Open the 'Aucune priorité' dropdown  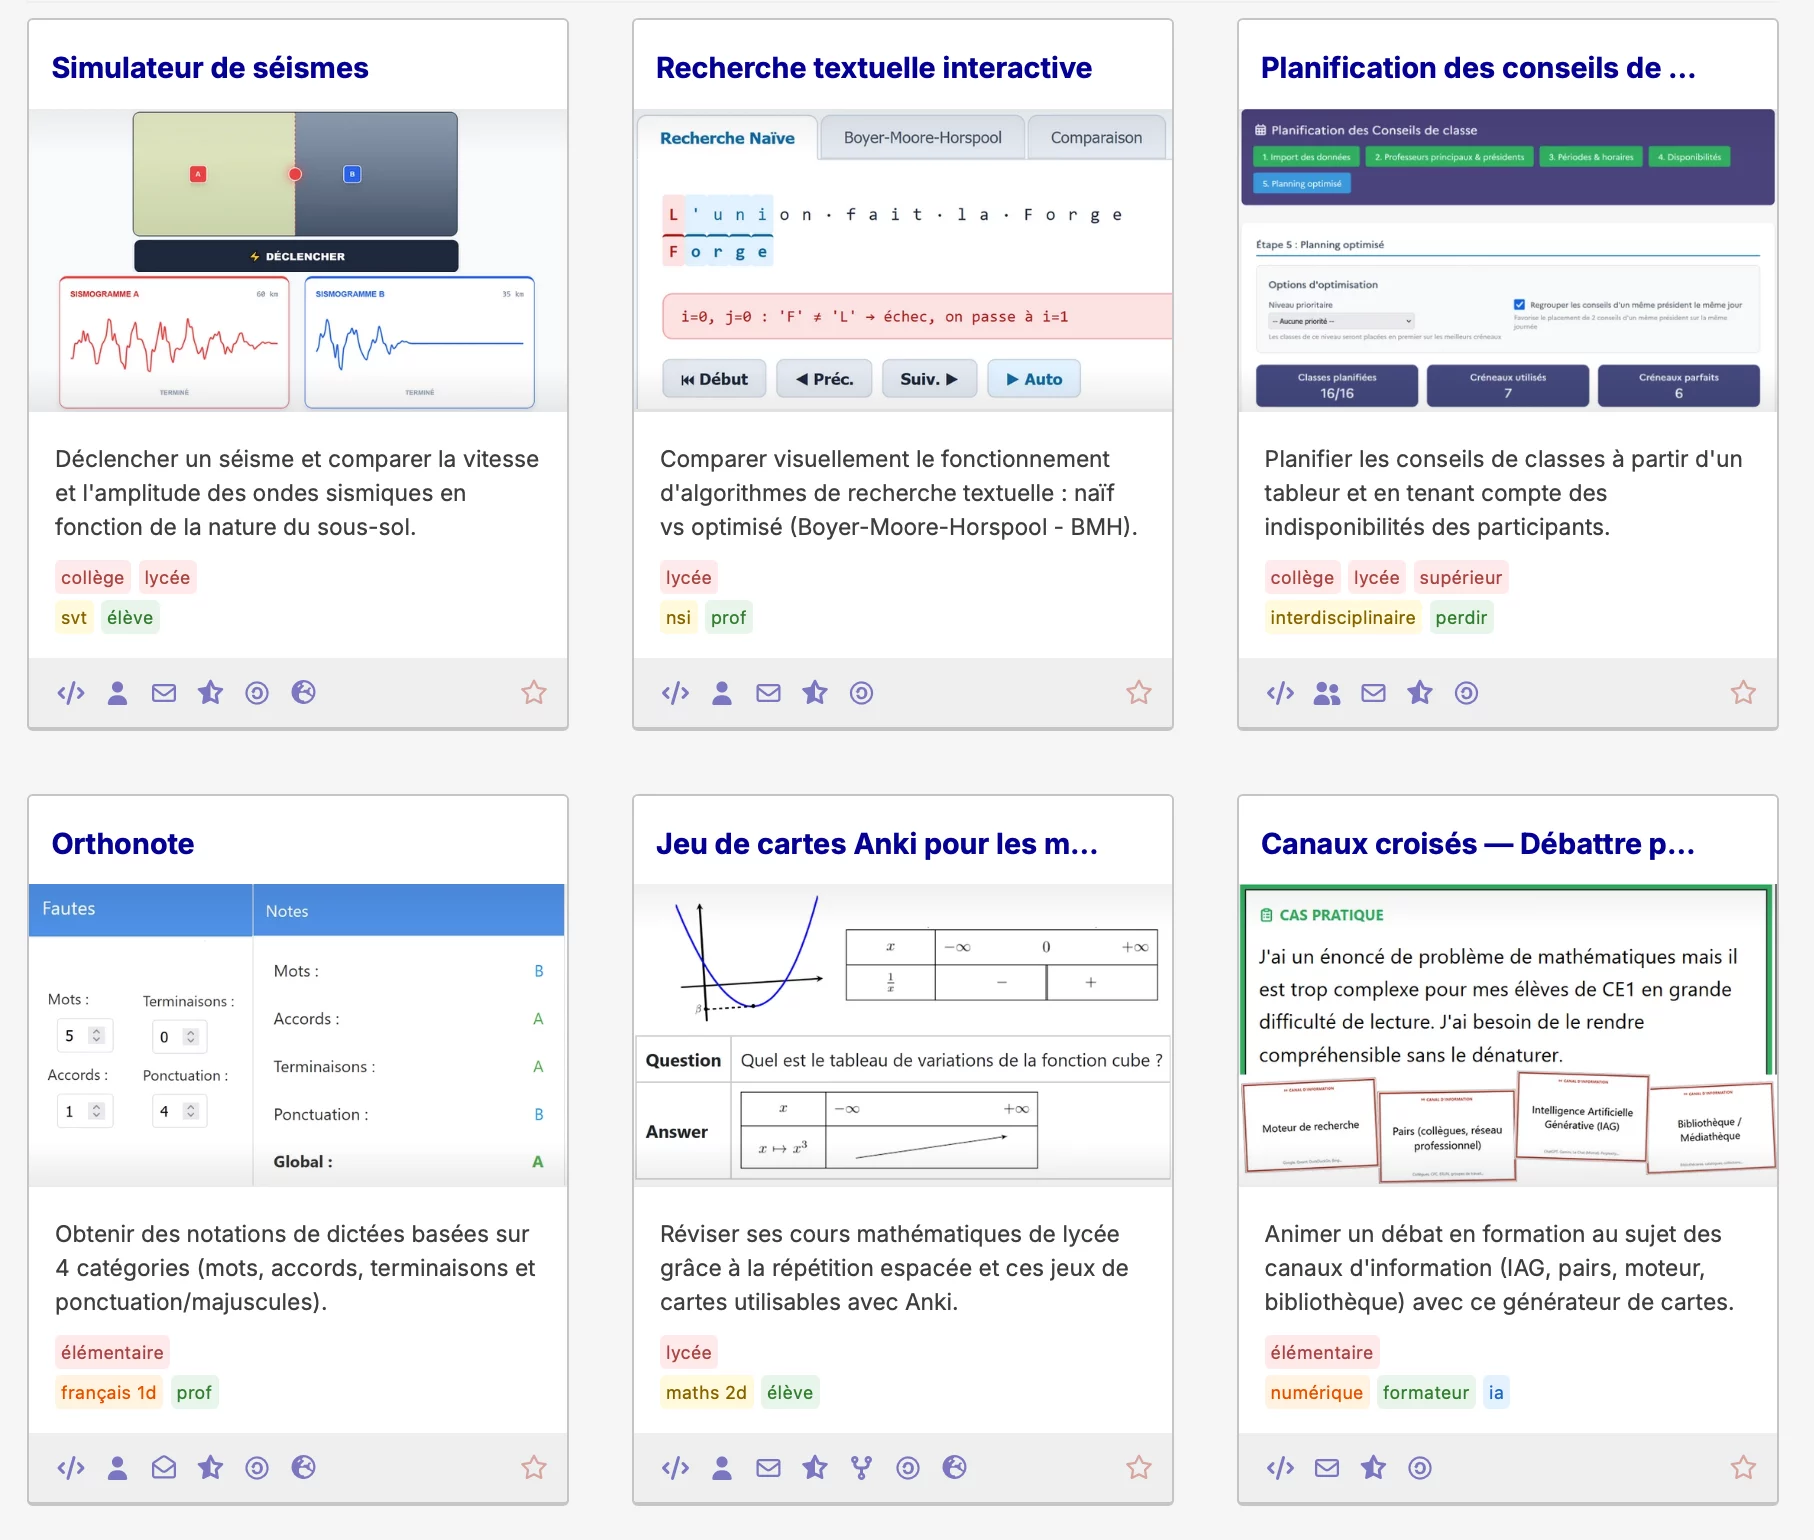click(x=1340, y=321)
